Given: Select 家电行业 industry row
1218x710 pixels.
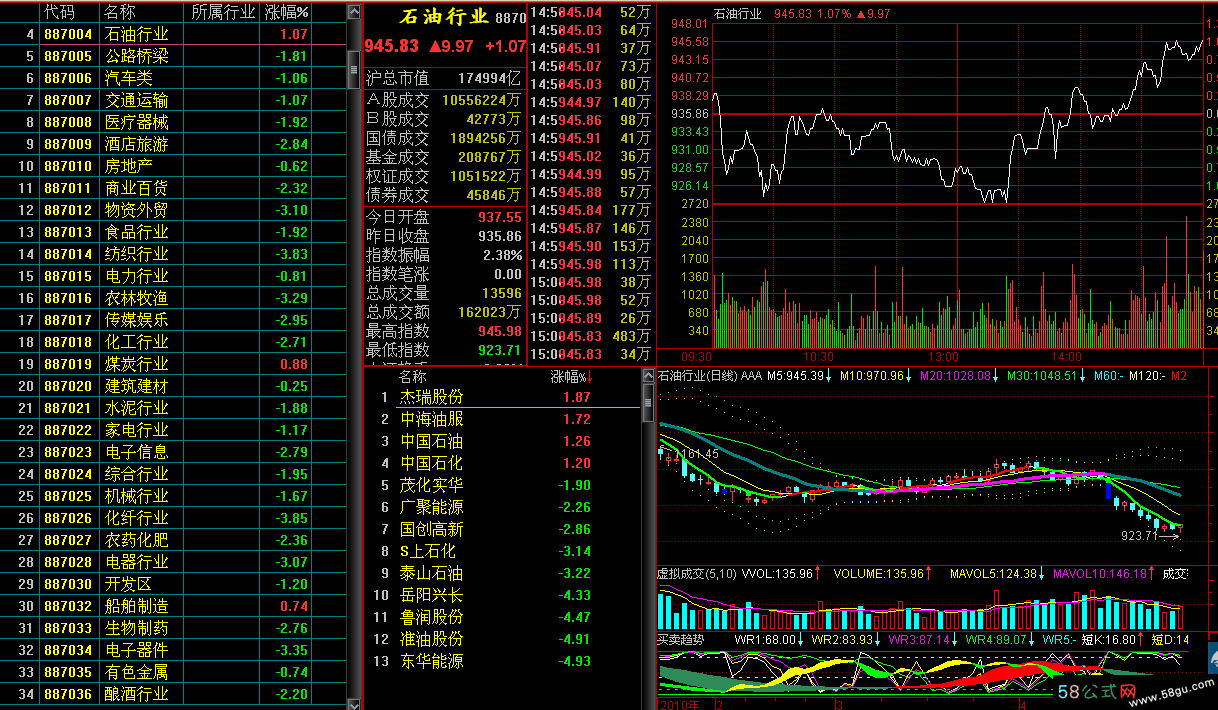Looking at the screenshot, I should (173, 430).
